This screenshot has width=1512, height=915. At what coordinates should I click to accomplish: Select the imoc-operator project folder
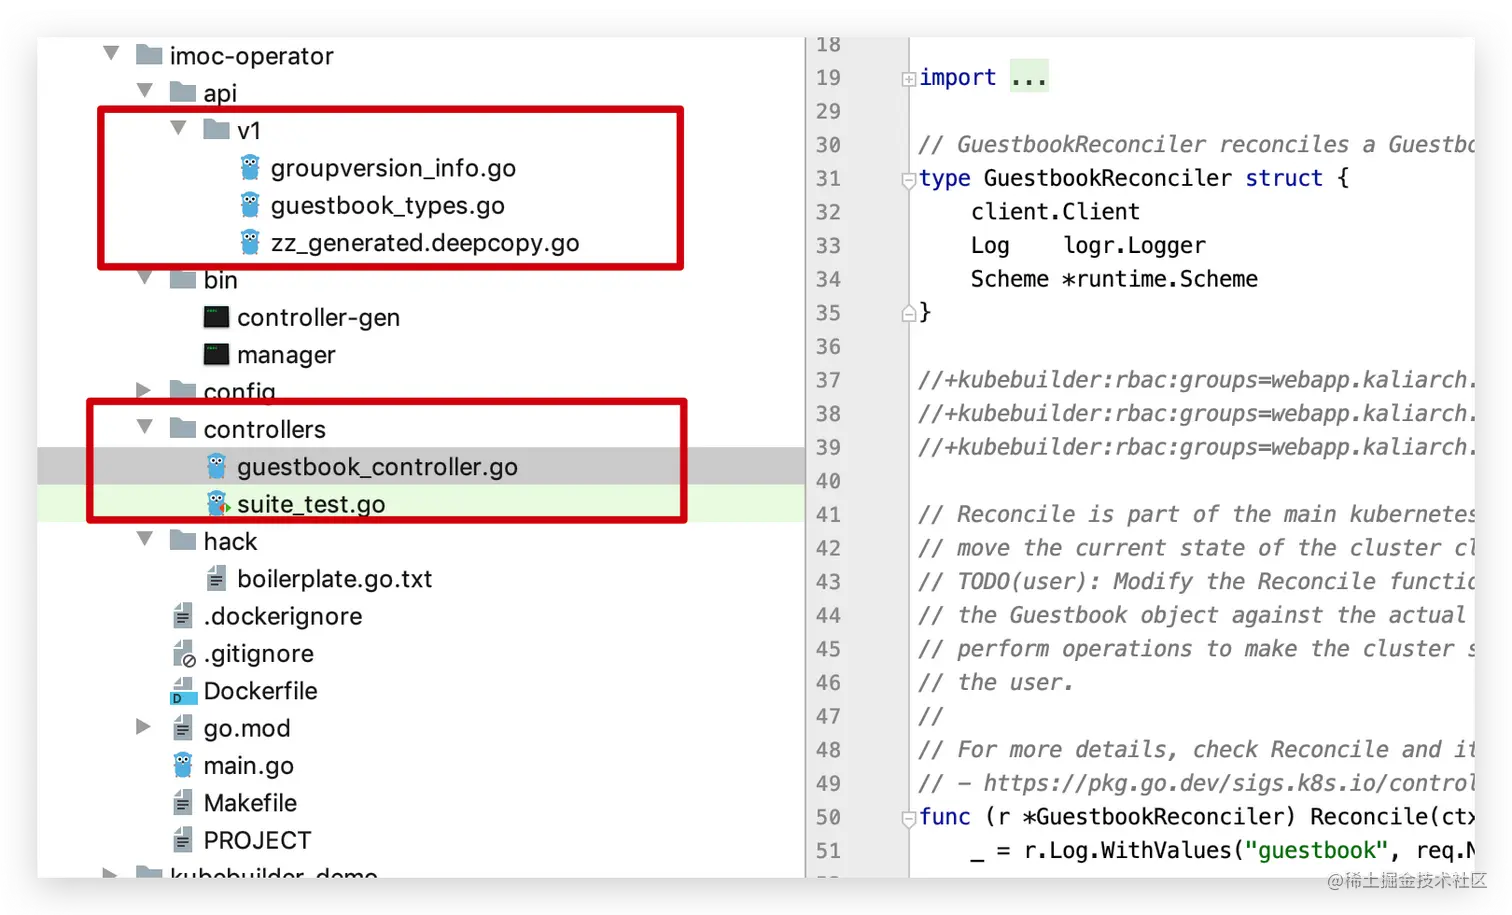pos(251,56)
